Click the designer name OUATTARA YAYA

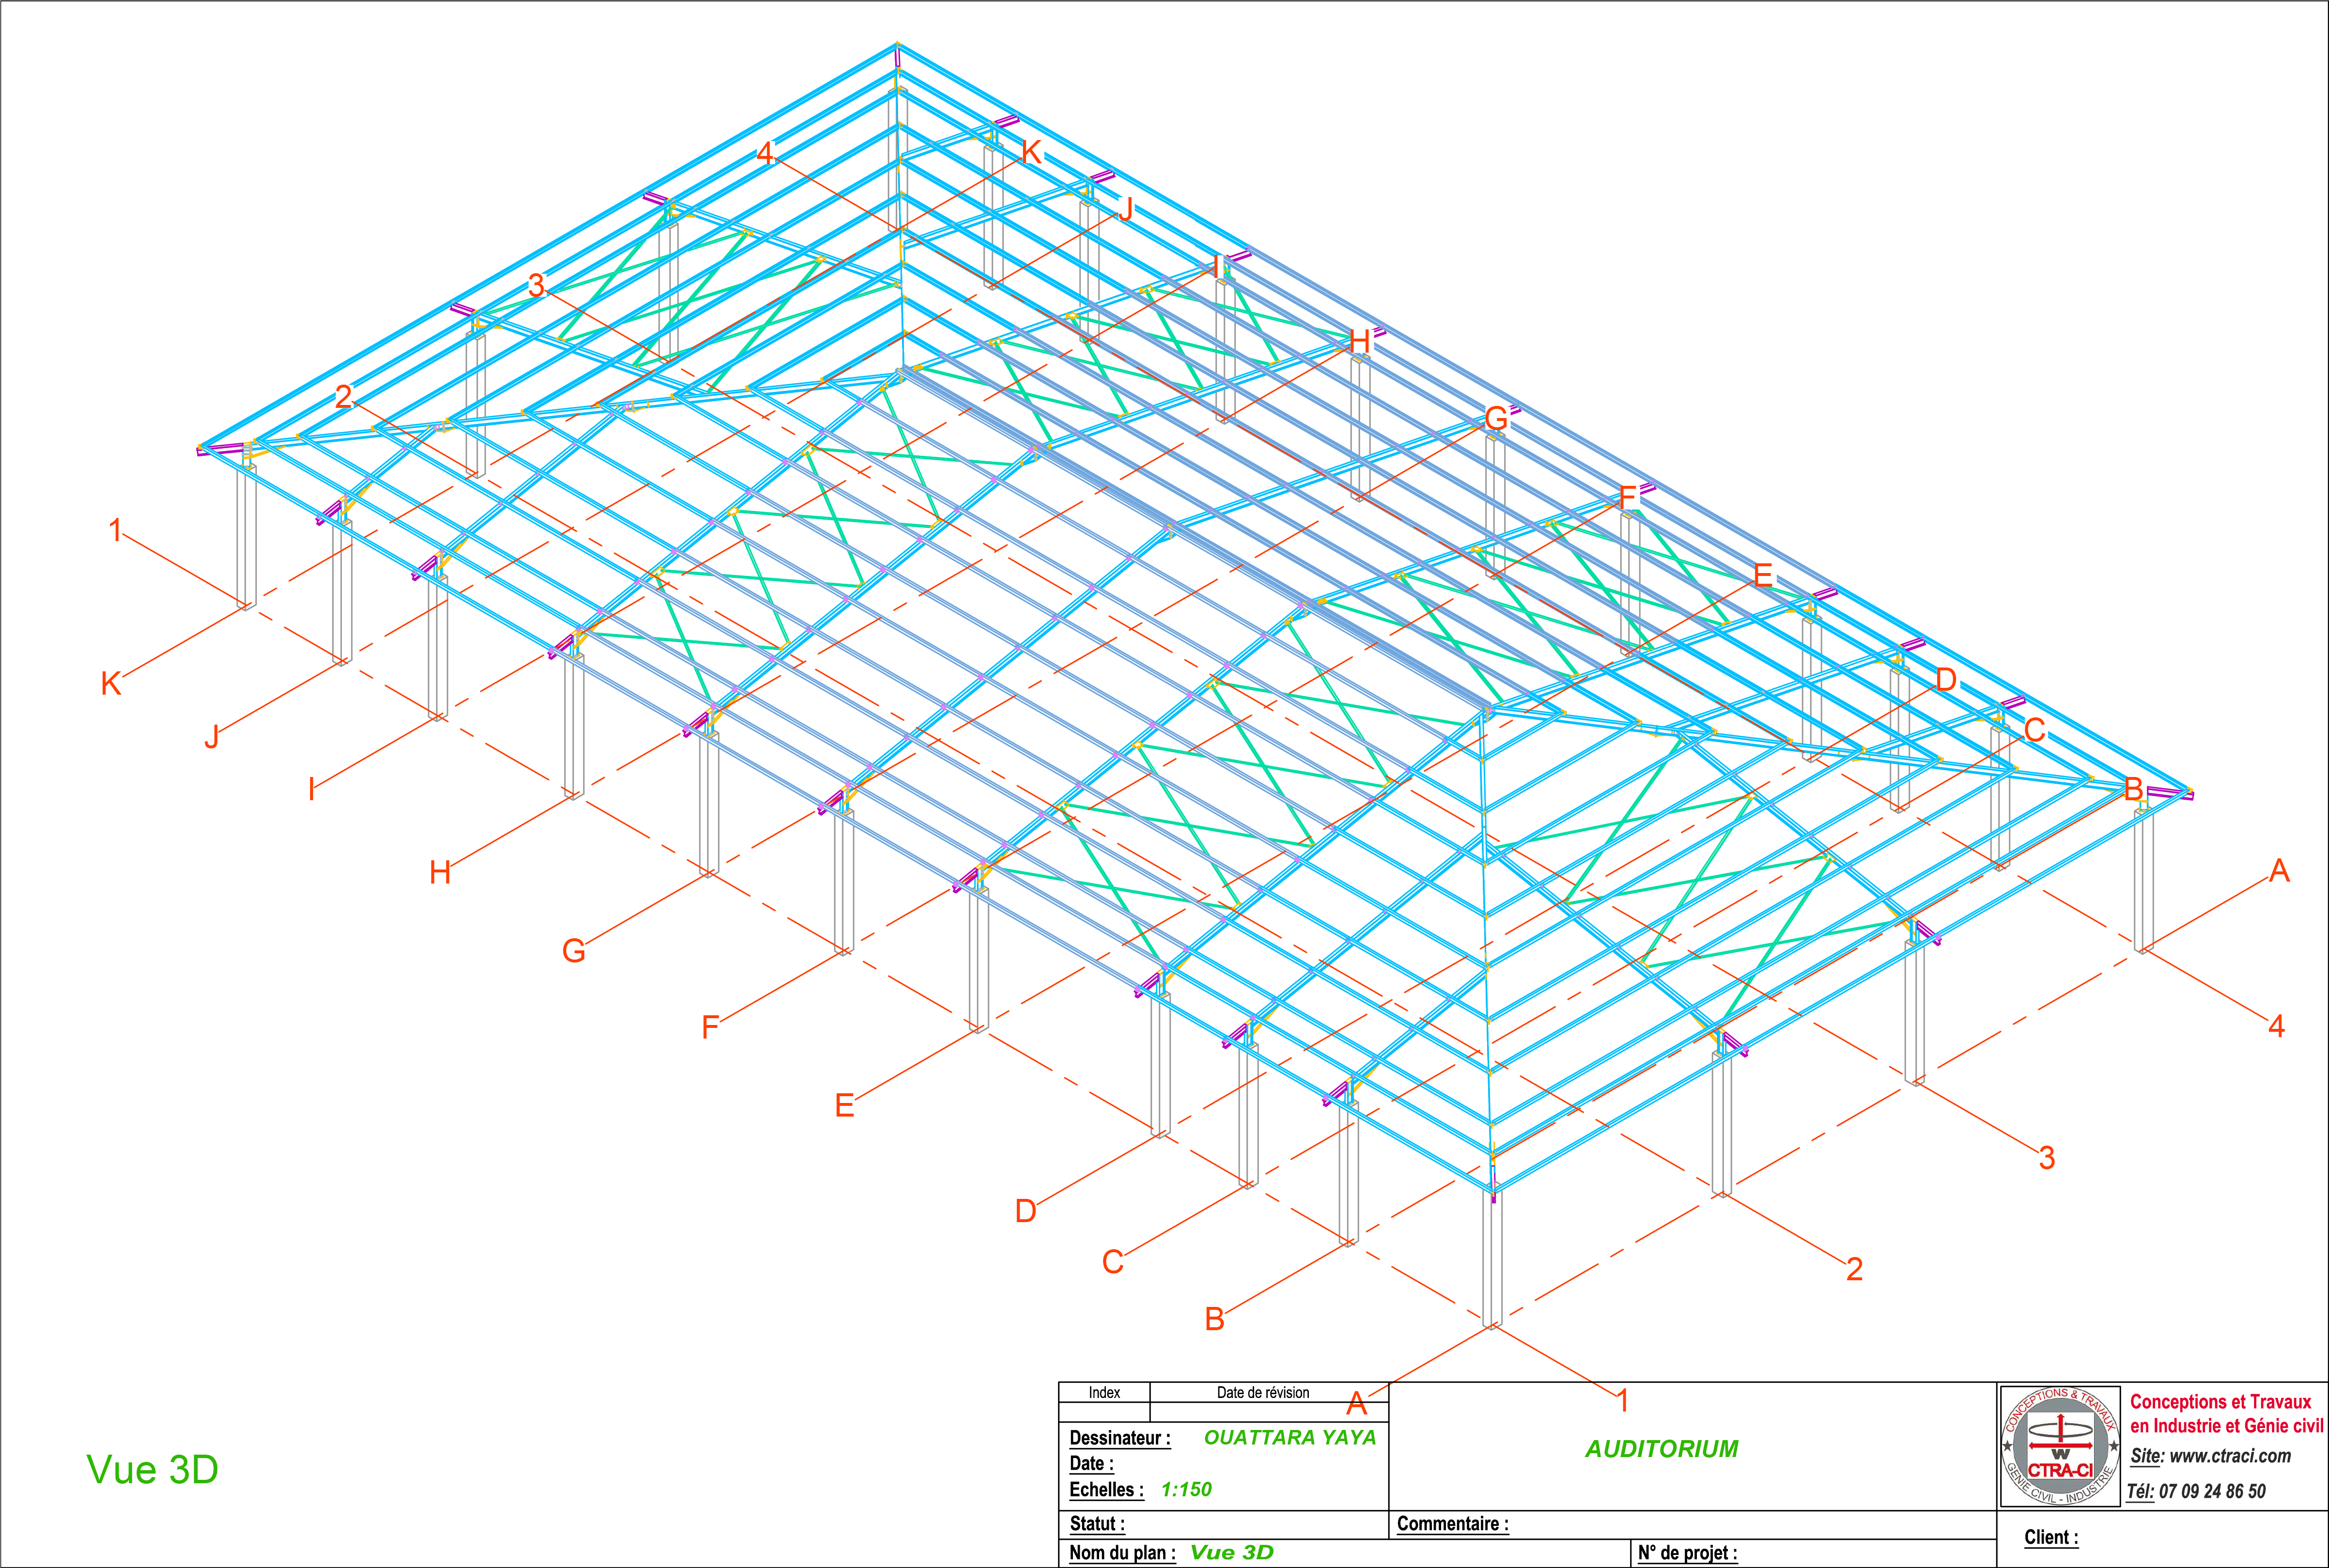coord(1289,1437)
